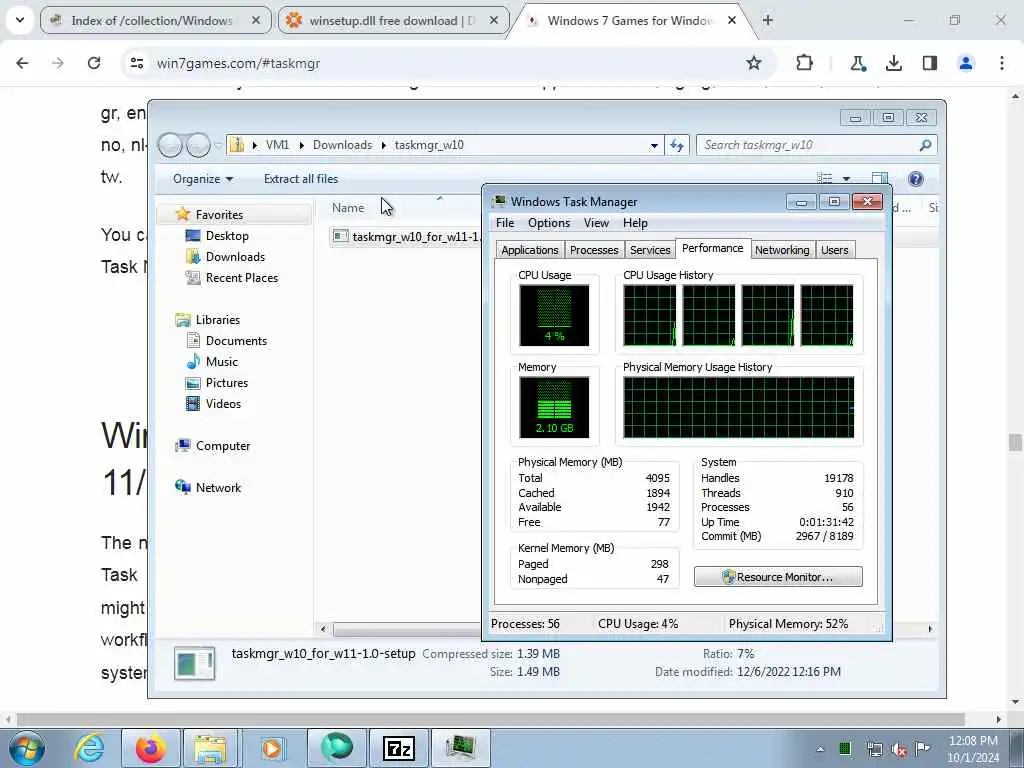Click the Chrome address bar URL

click(x=238, y=63)
